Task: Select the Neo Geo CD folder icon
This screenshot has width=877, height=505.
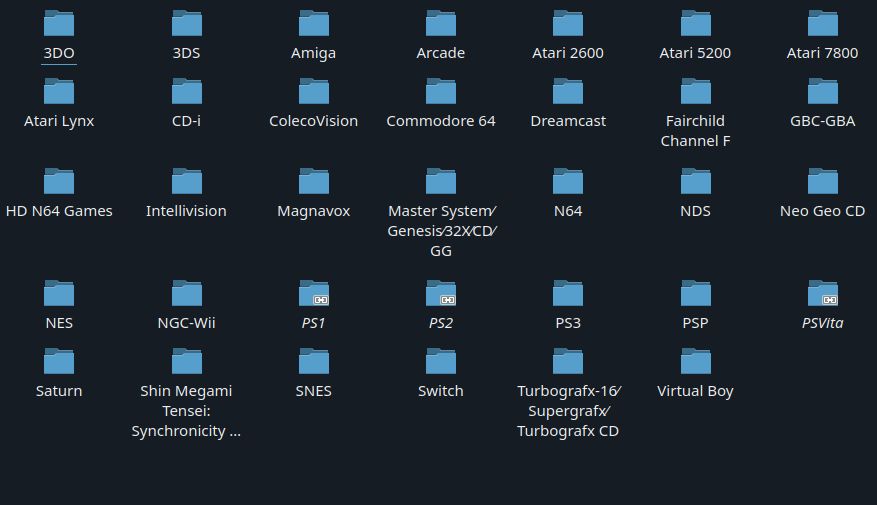Action: pos(823,182)
